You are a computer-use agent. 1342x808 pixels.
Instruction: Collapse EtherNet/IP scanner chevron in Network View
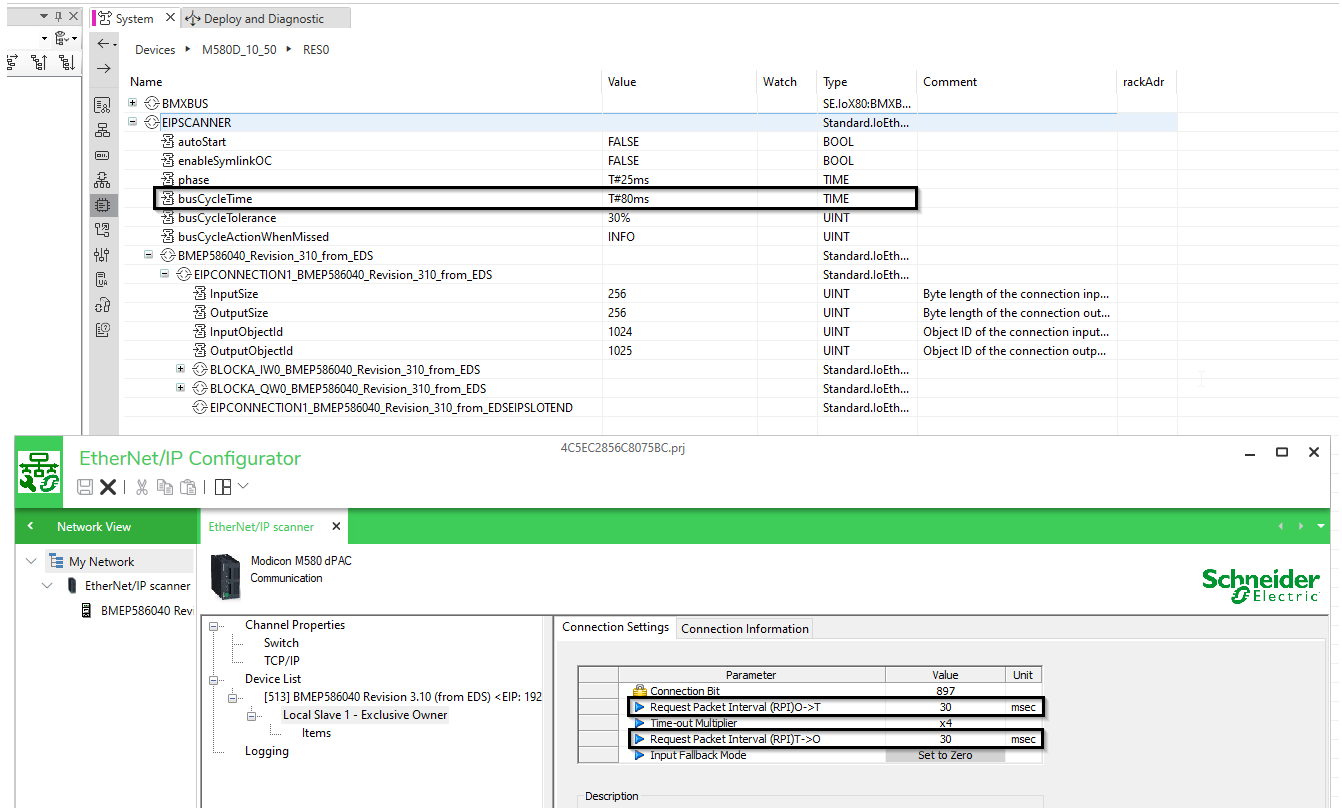tap(47, 586)
